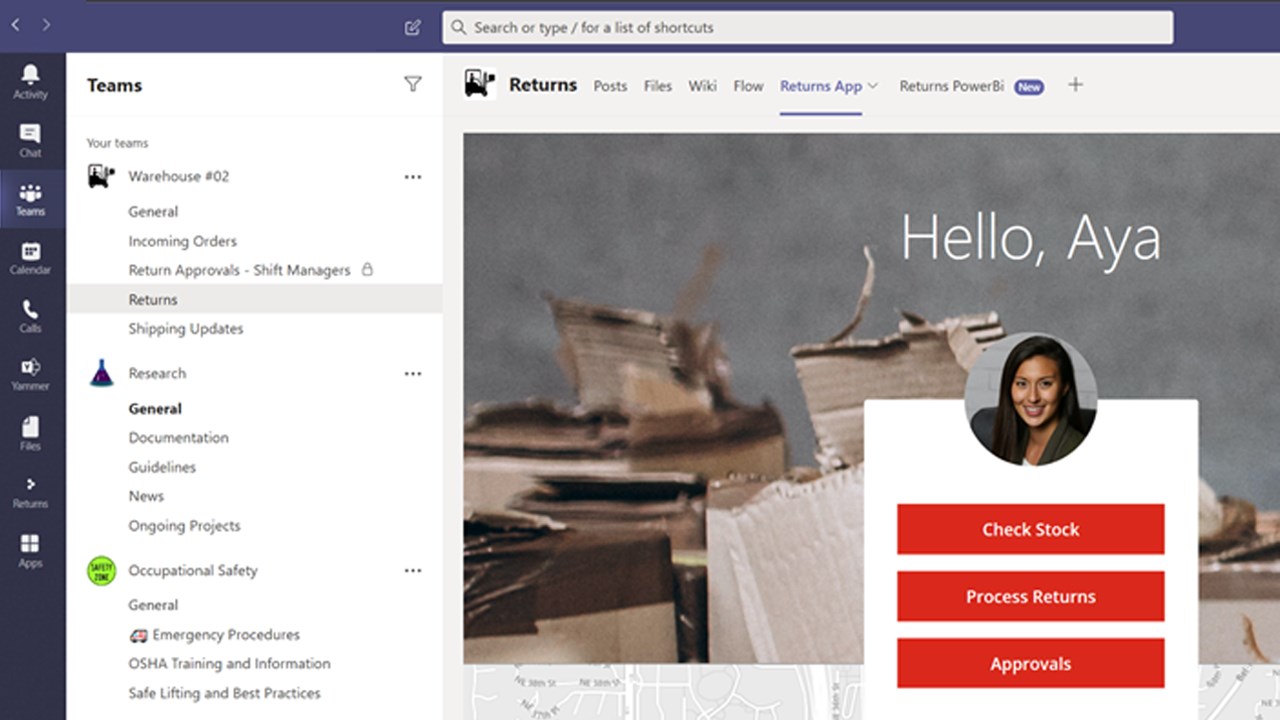The height and width of the screenshot is (720, 1280).
Task: Open the Ongoing Projects channel
Action: (x=184, y=525)
